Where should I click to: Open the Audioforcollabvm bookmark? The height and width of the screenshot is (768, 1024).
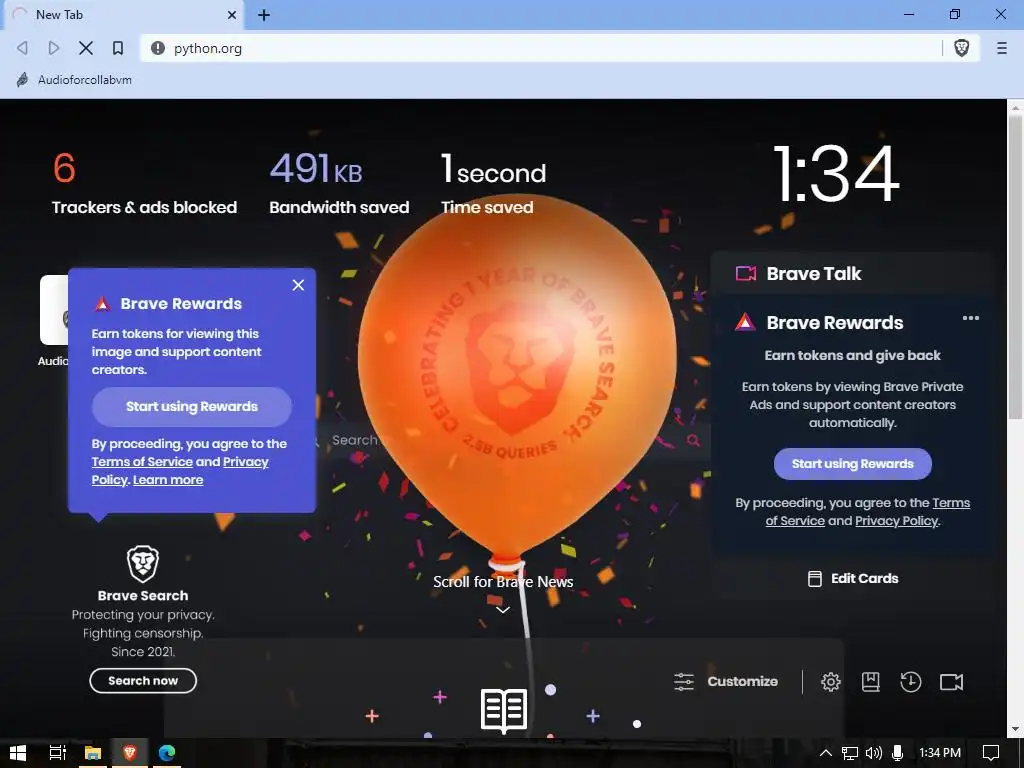pos(74,80)
